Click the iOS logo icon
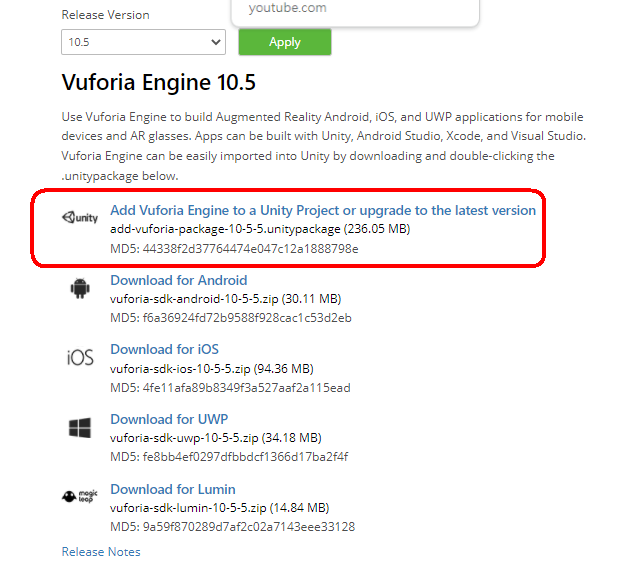The height and width of the screenshot is (566, 631). pos(80,357)
